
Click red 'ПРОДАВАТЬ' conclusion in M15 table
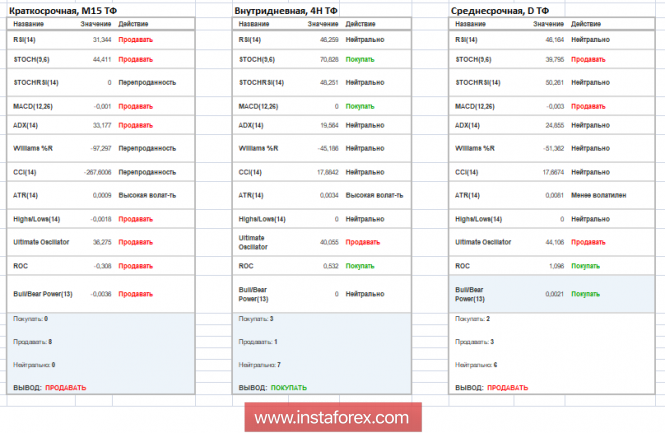[x=66, y=388]
